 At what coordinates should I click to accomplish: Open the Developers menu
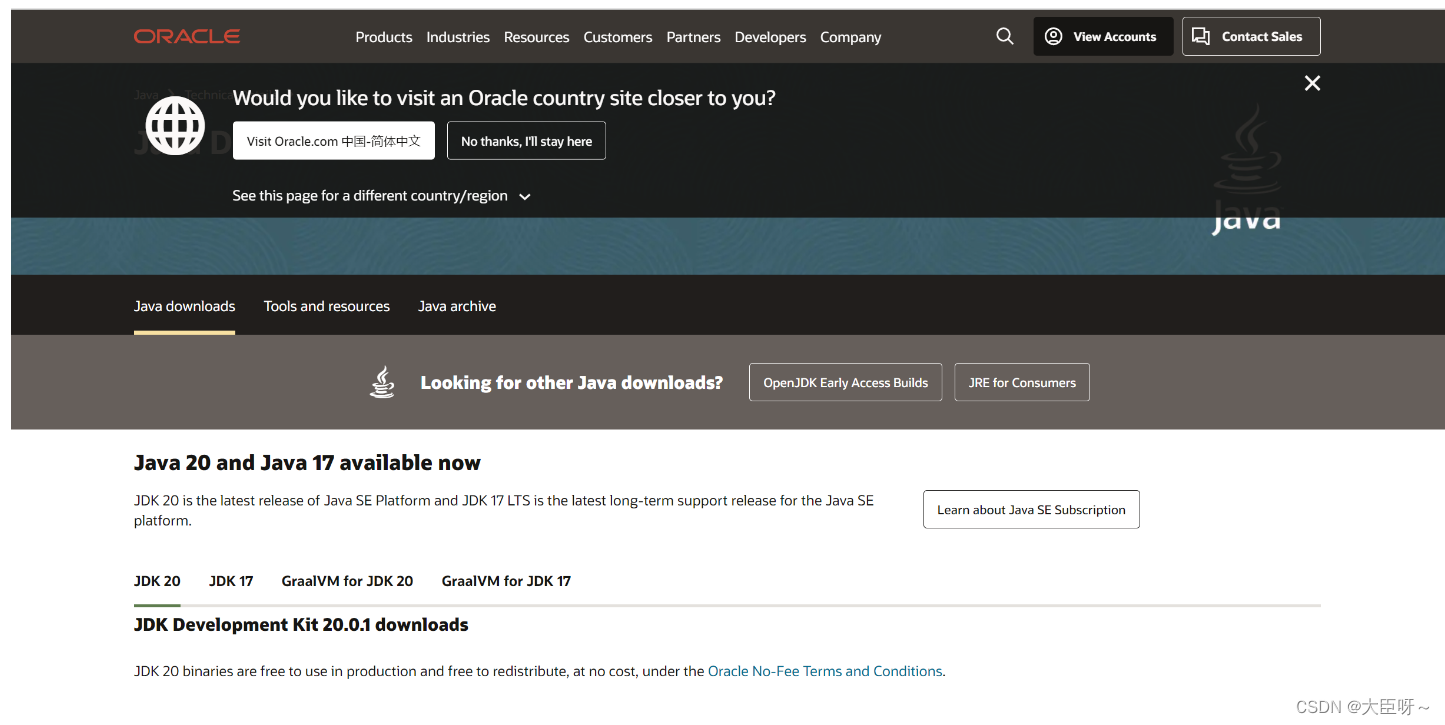[x=770, y=37]
